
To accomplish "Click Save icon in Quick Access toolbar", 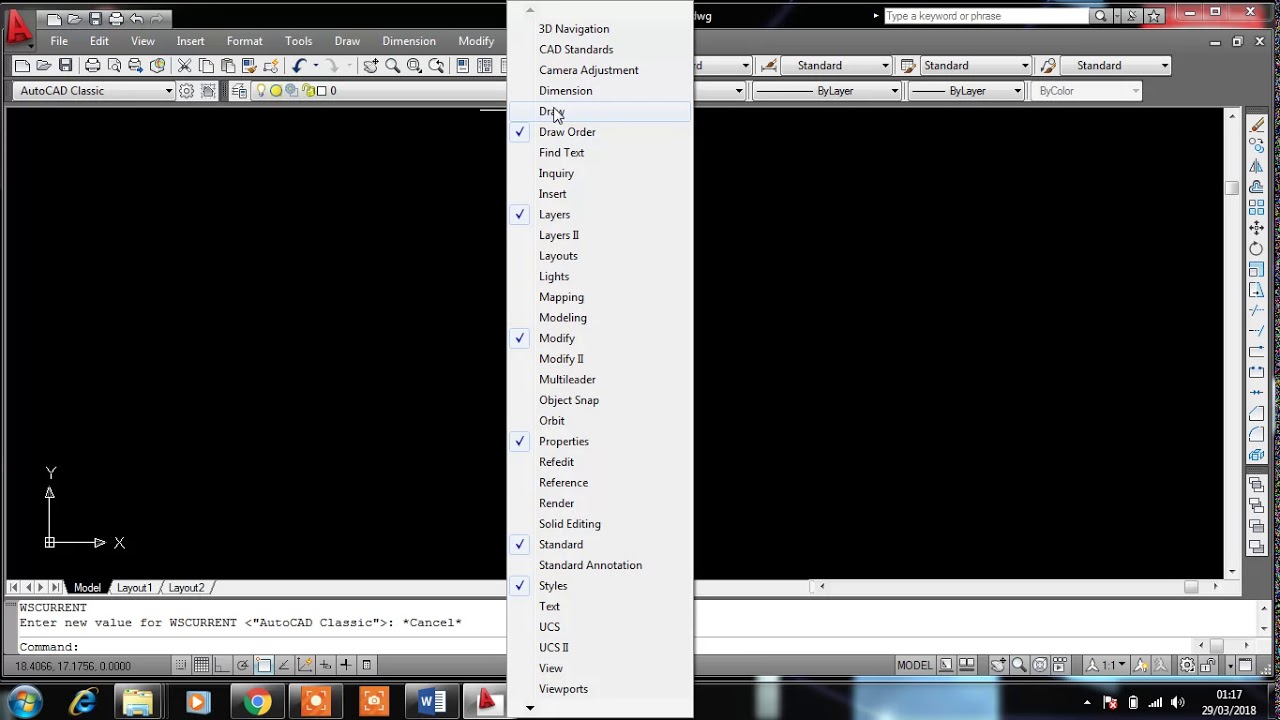I will 95,18.
